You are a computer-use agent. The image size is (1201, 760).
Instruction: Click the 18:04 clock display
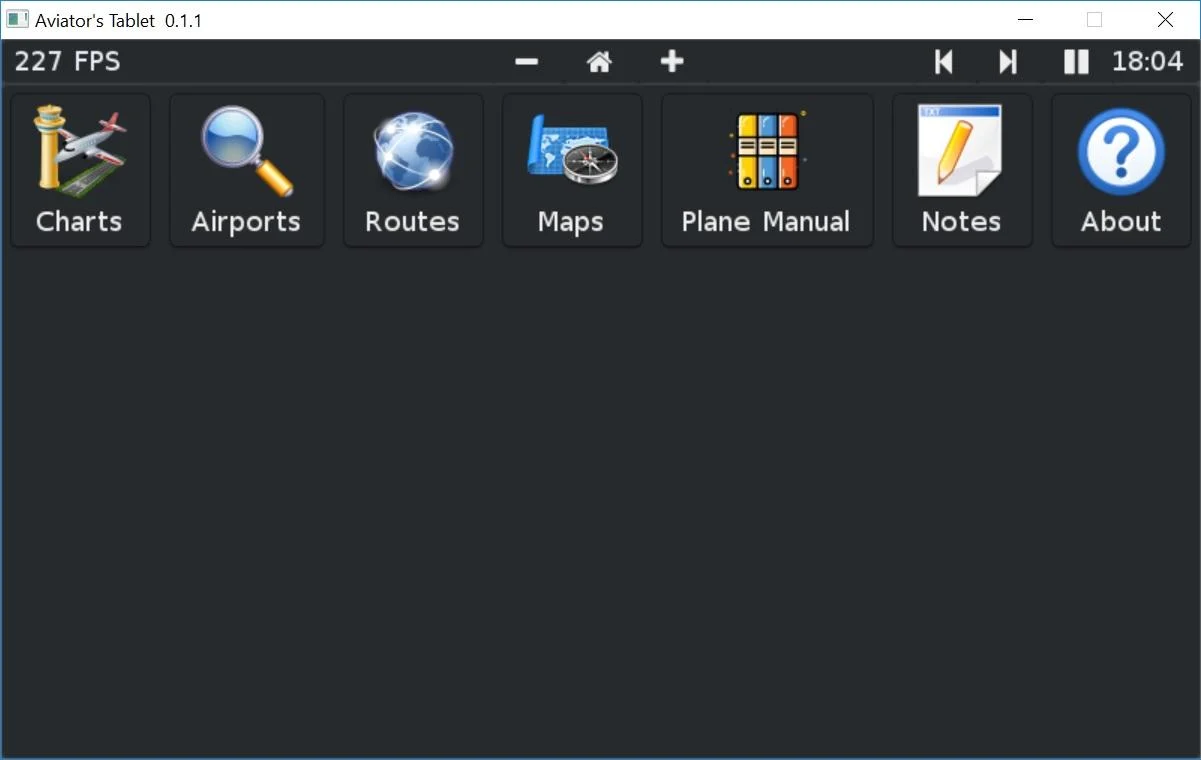[1146, 61]
